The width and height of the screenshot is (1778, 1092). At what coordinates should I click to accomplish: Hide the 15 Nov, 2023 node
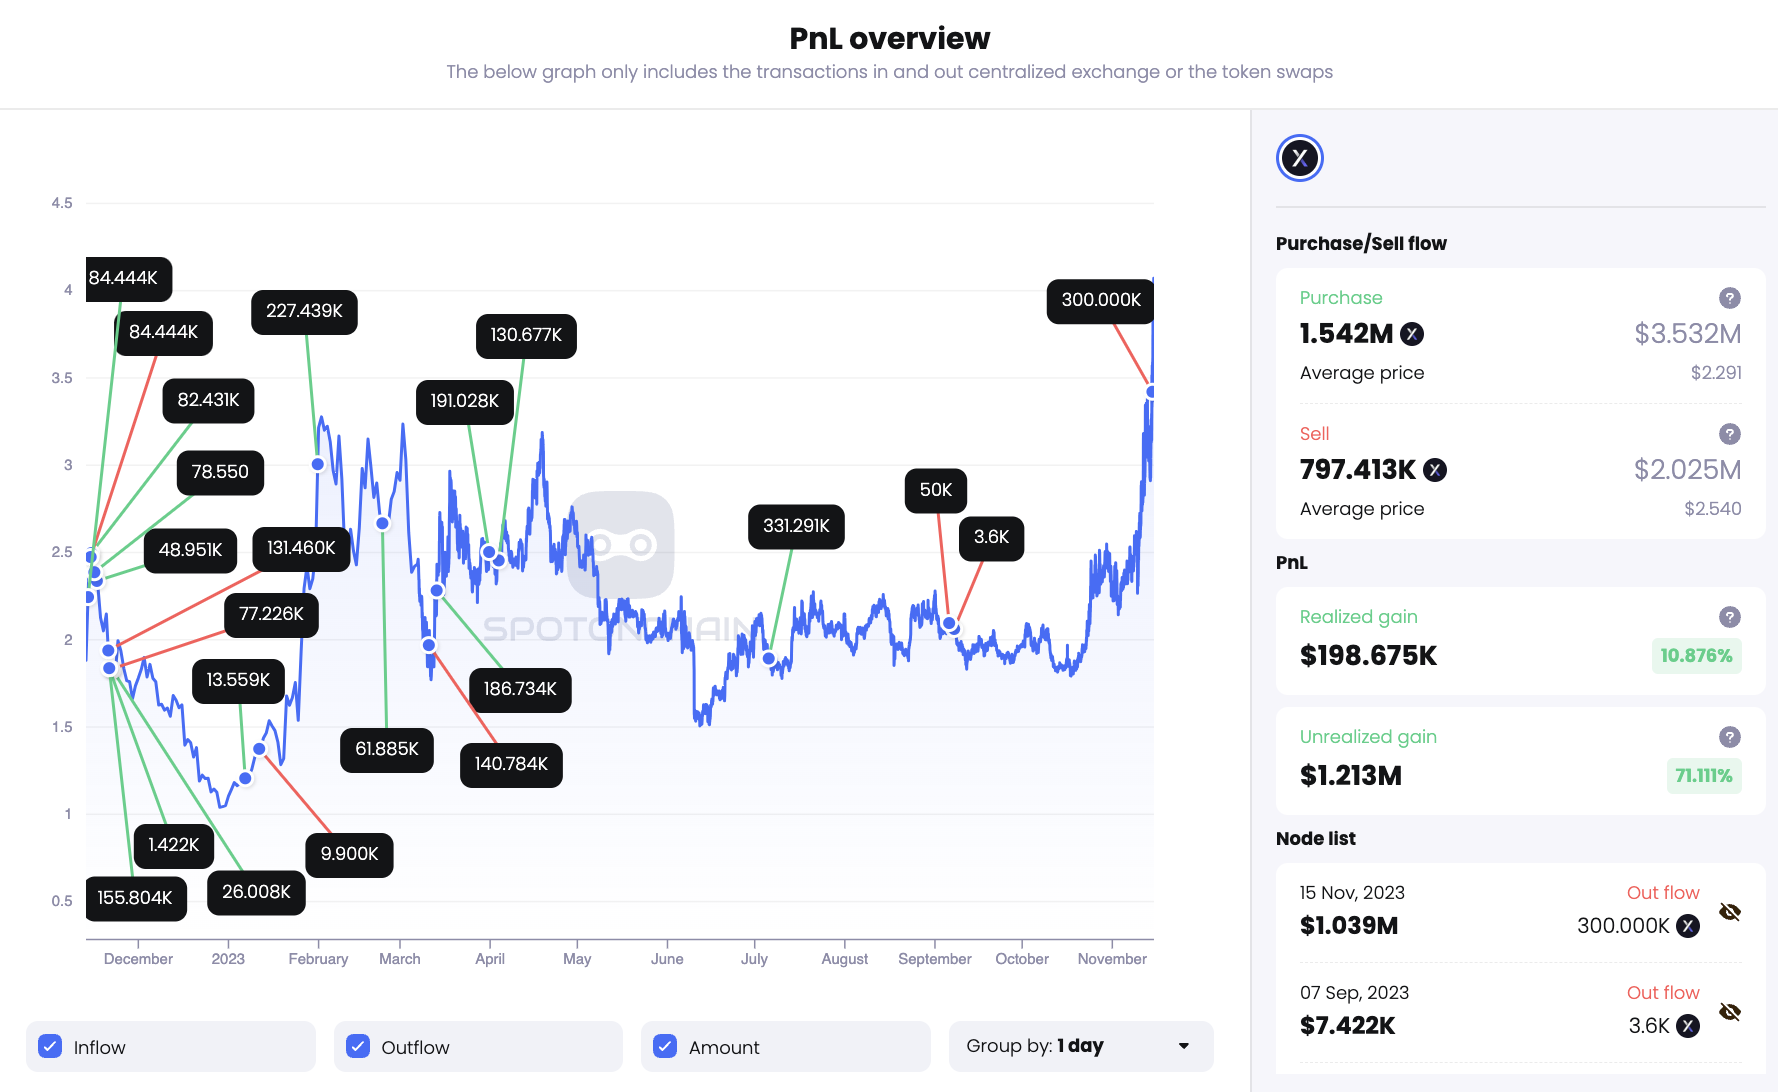pyautogui.click(x=1729, y=912)
